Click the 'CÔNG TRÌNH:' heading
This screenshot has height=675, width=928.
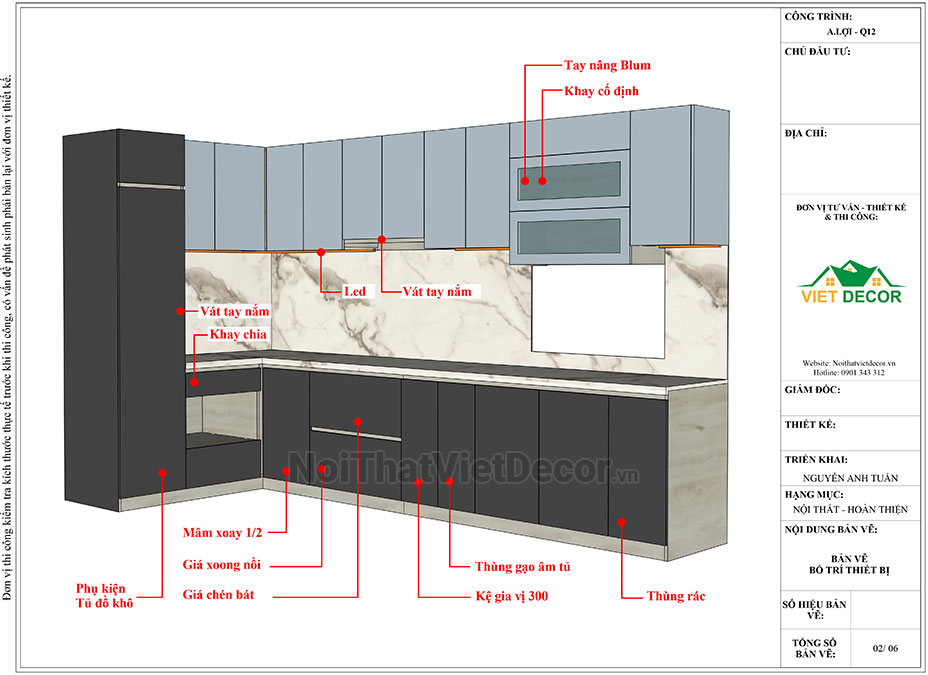pyautogui.click(x=819, y=17)
